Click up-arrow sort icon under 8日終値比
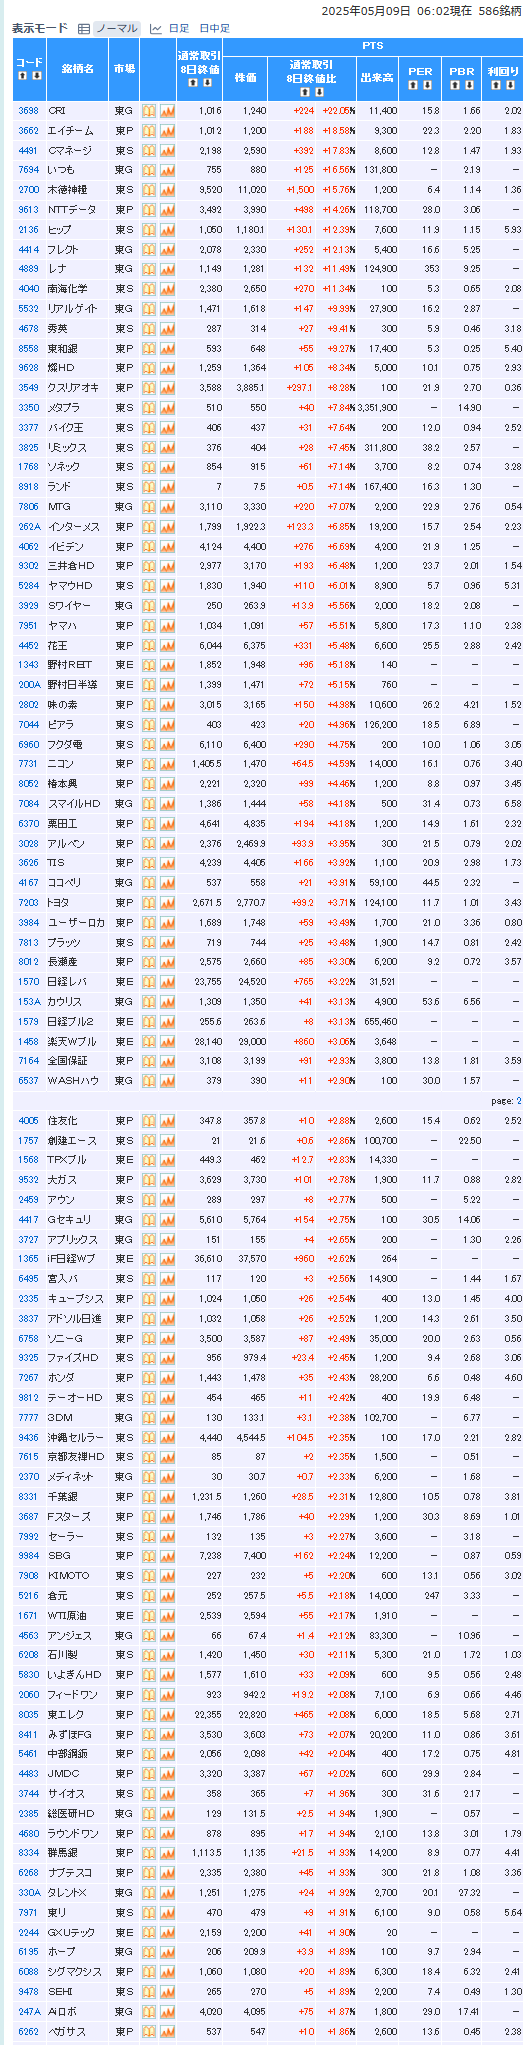This screenshot has width=525, height=2045. coord(304,91)
